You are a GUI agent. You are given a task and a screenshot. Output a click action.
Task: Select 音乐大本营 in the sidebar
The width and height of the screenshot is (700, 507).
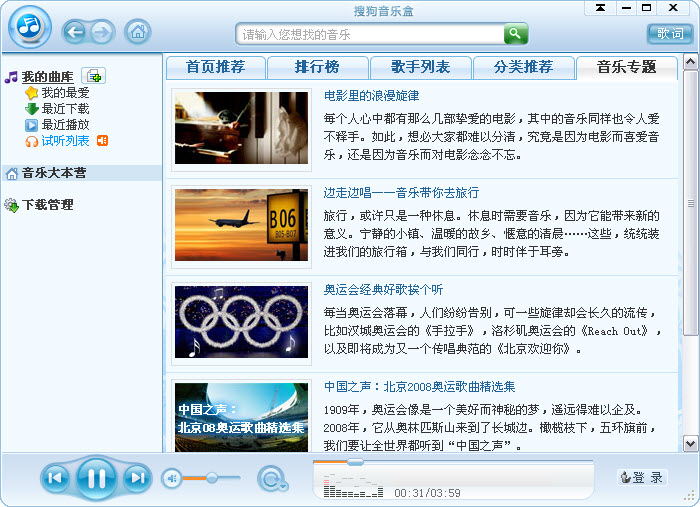tap(81, 173)
